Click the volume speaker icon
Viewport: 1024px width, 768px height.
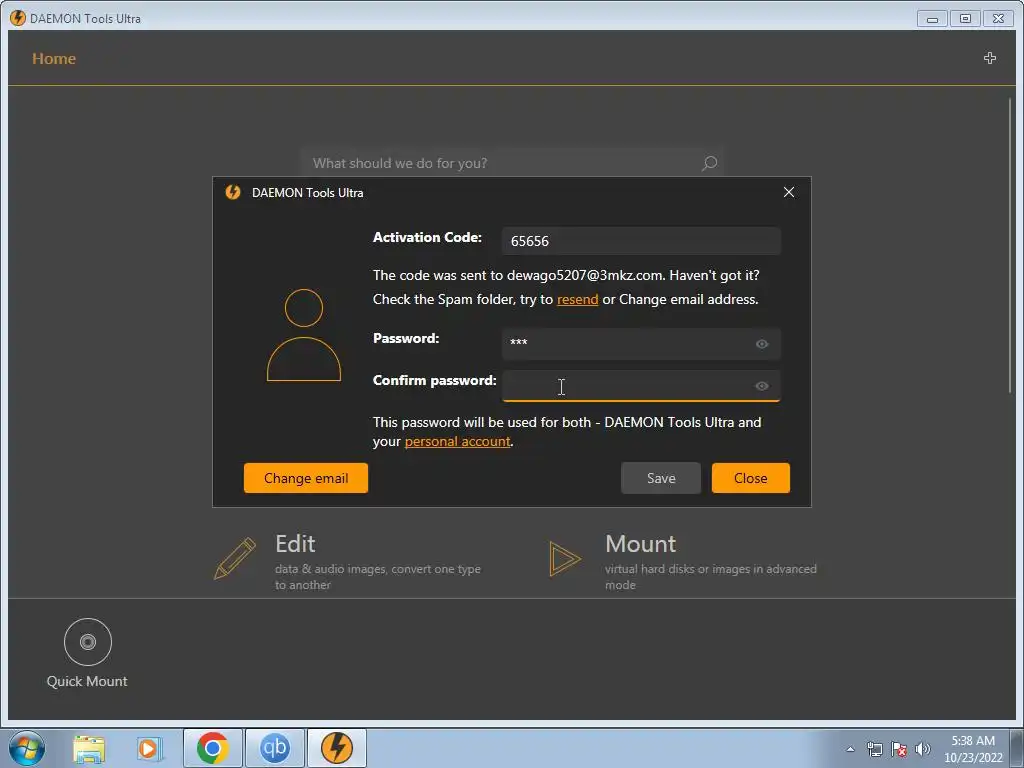tap(923, 749)
